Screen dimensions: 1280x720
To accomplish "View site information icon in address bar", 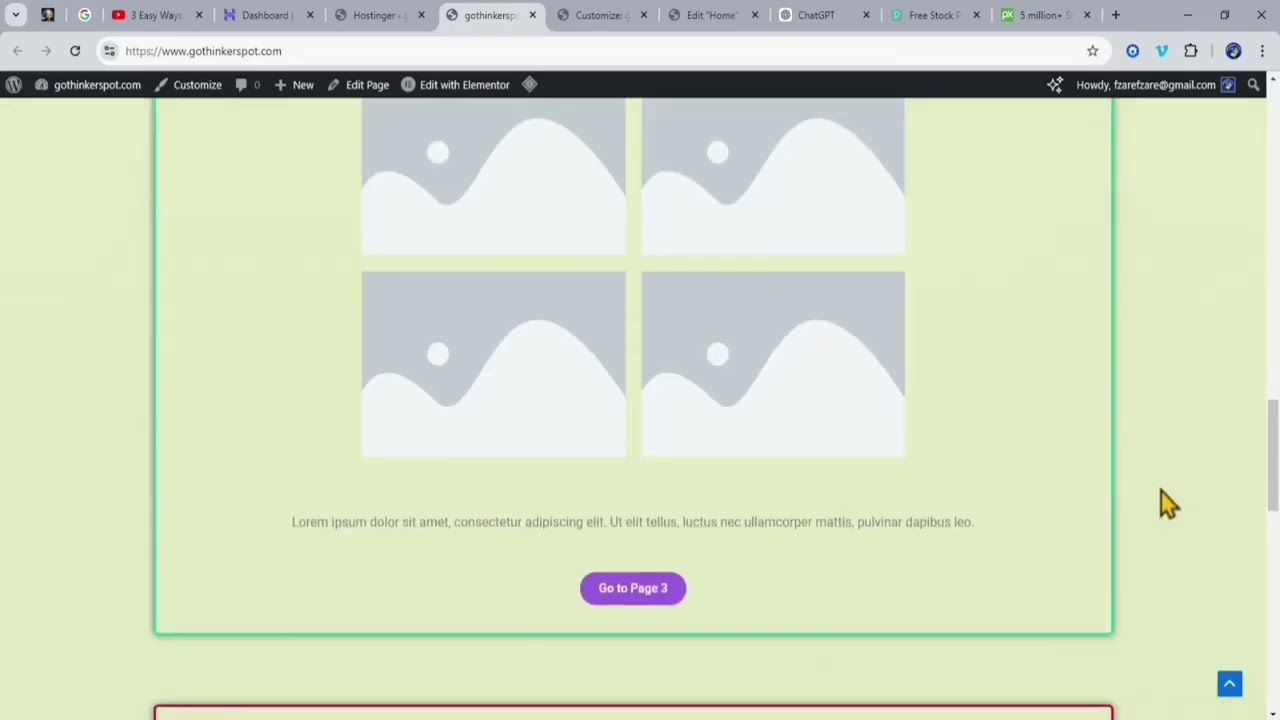I will pyautogui.click(x=109, y=51).
